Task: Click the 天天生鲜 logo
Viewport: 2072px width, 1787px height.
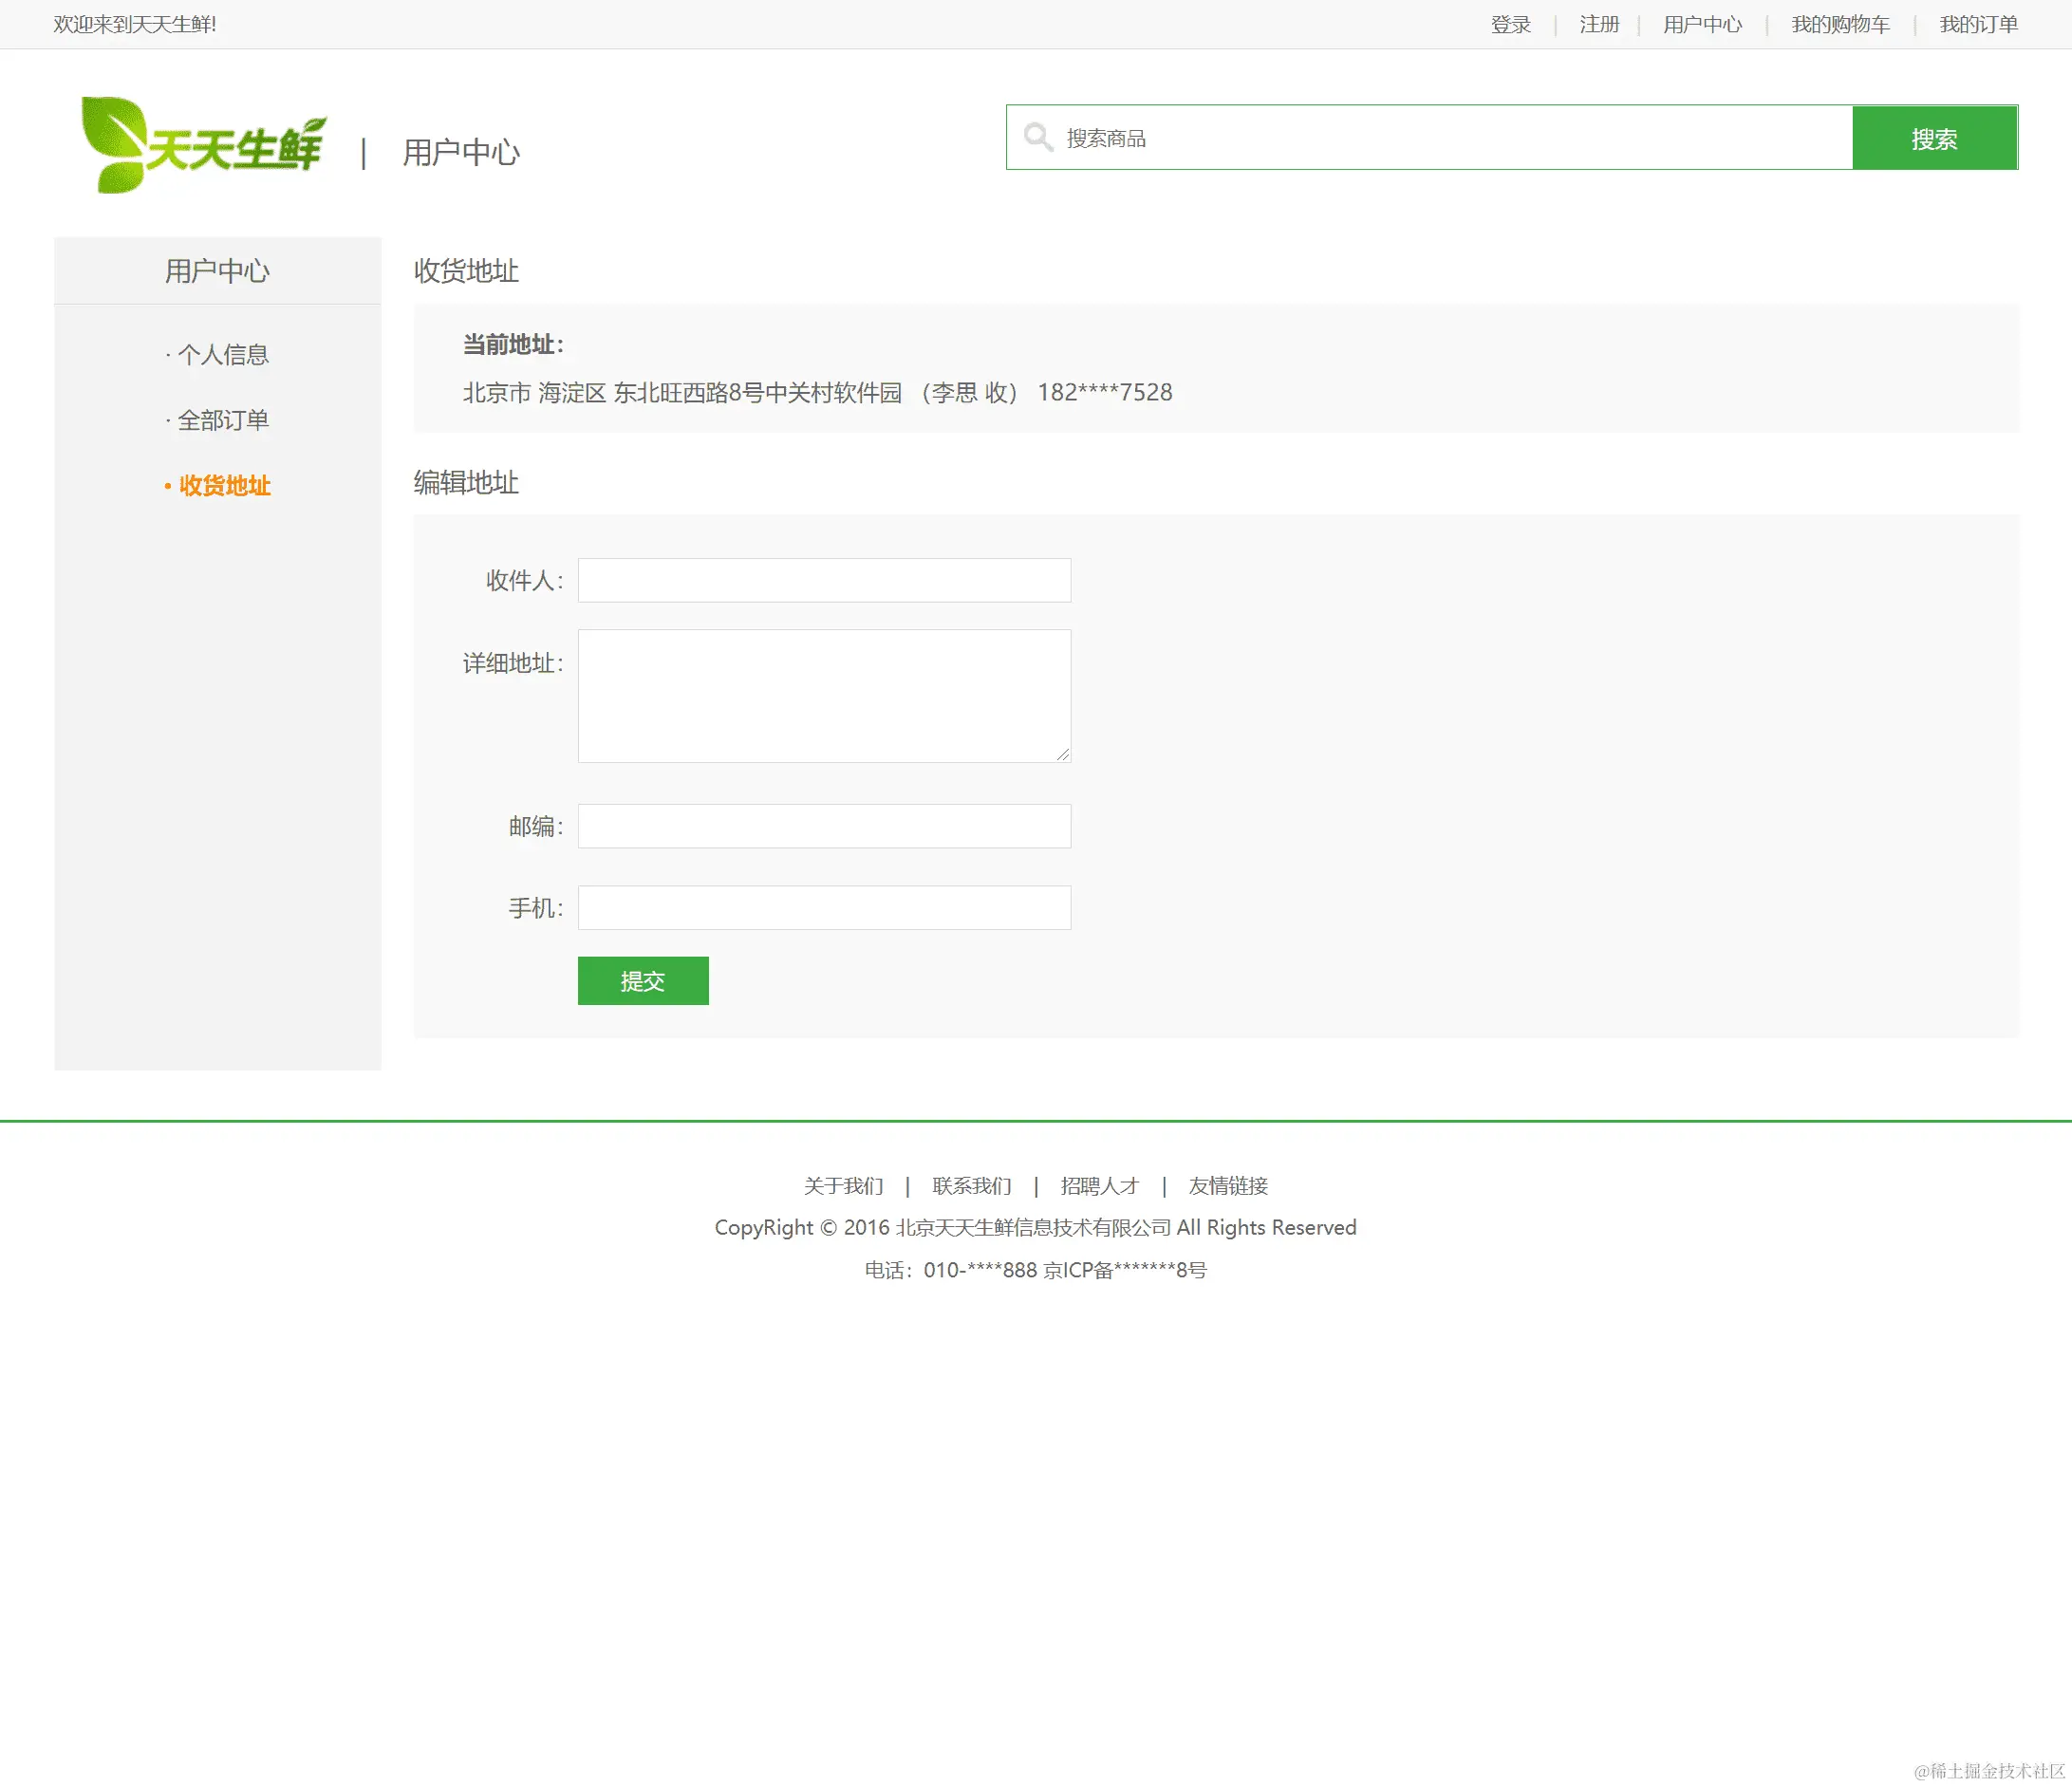Action: tap(205, 143)
